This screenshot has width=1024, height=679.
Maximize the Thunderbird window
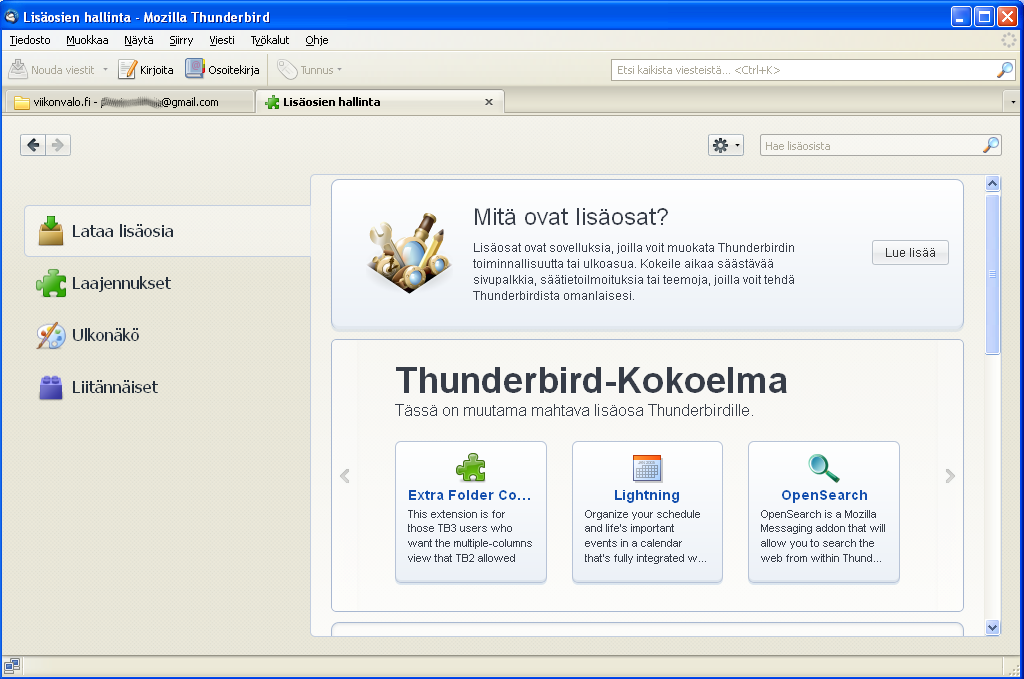click(984, 16)
